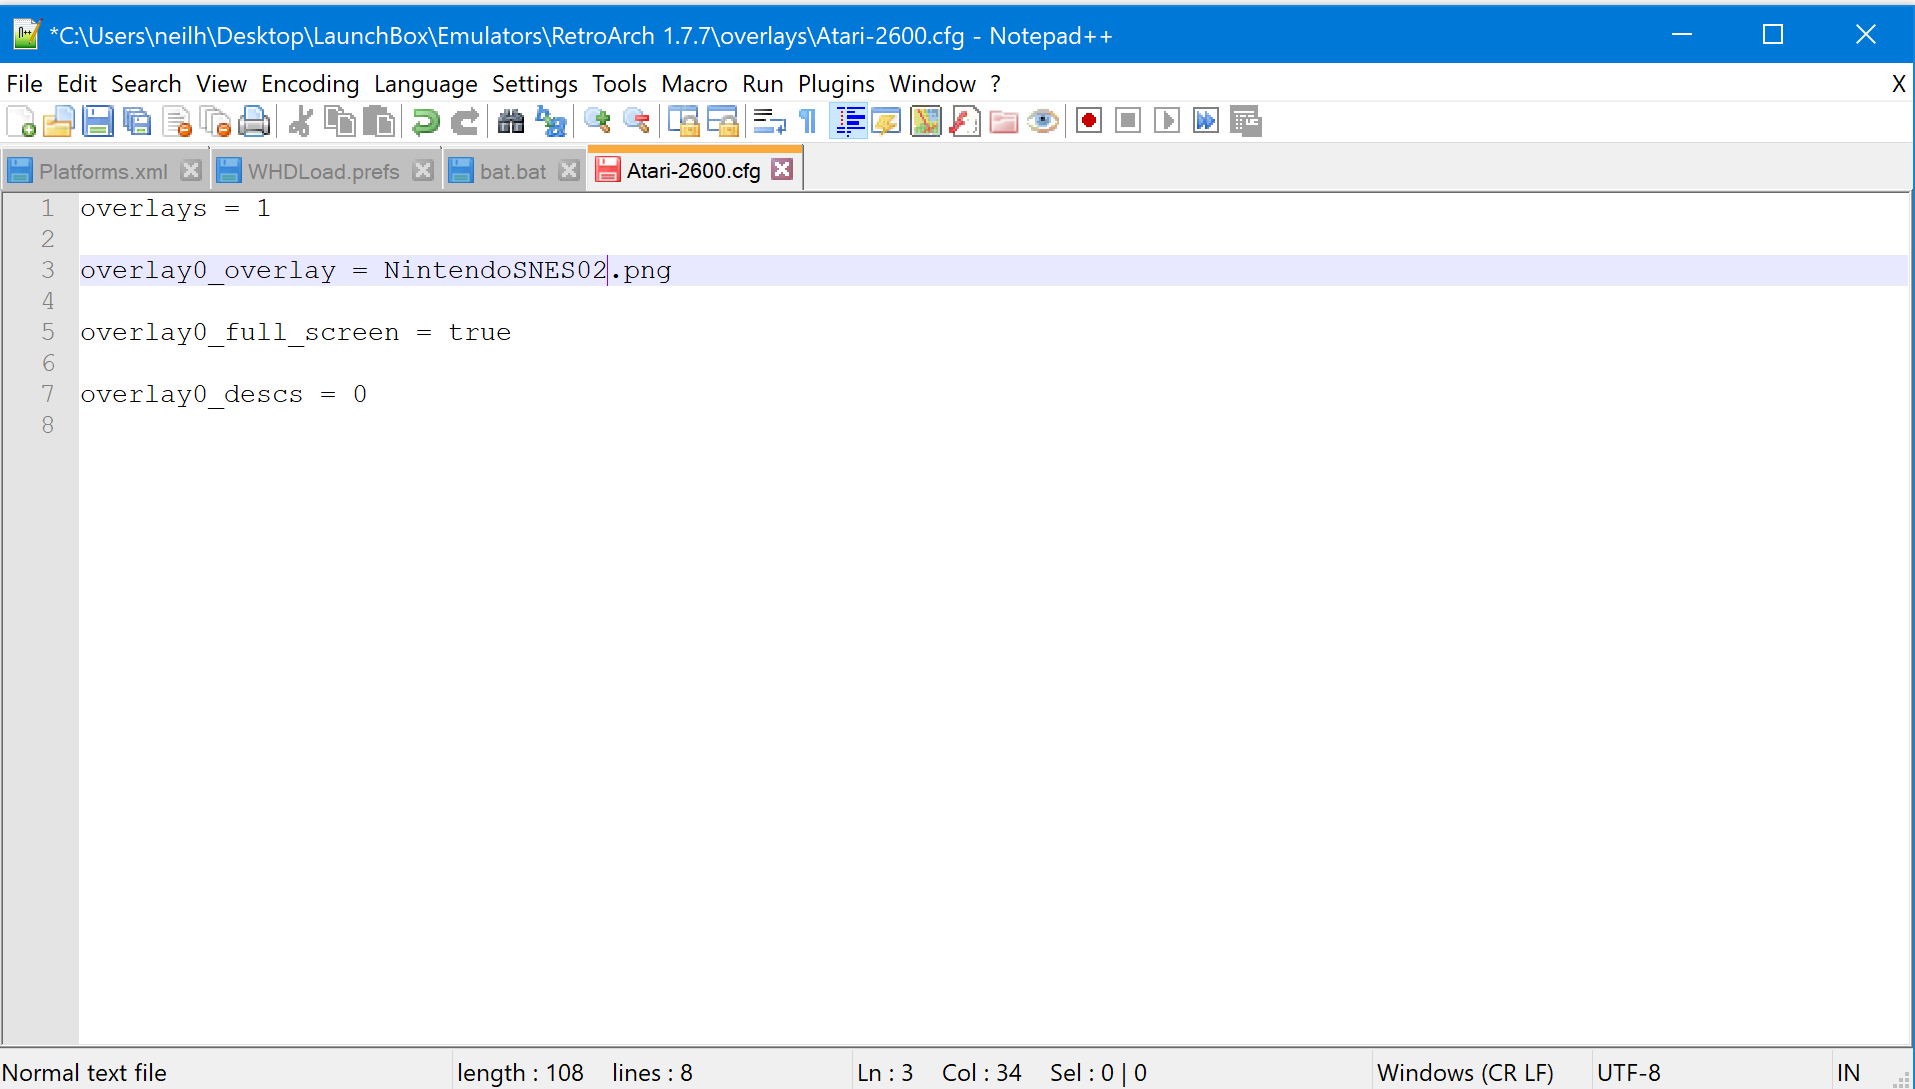This screenshot has height=1089, width=1915.
Task: Click the Copy toolbar icon
Action: pos(340,121)
